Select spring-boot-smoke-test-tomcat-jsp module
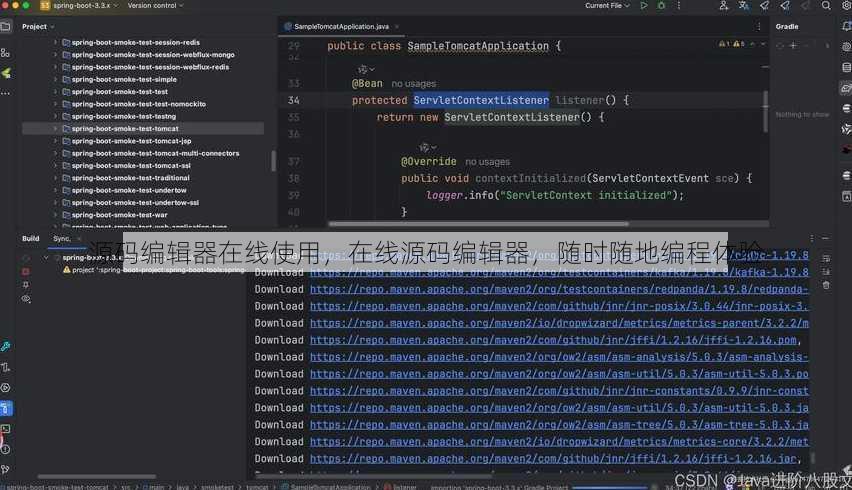Viewport: 852px width, 490px height. point(131,141)
